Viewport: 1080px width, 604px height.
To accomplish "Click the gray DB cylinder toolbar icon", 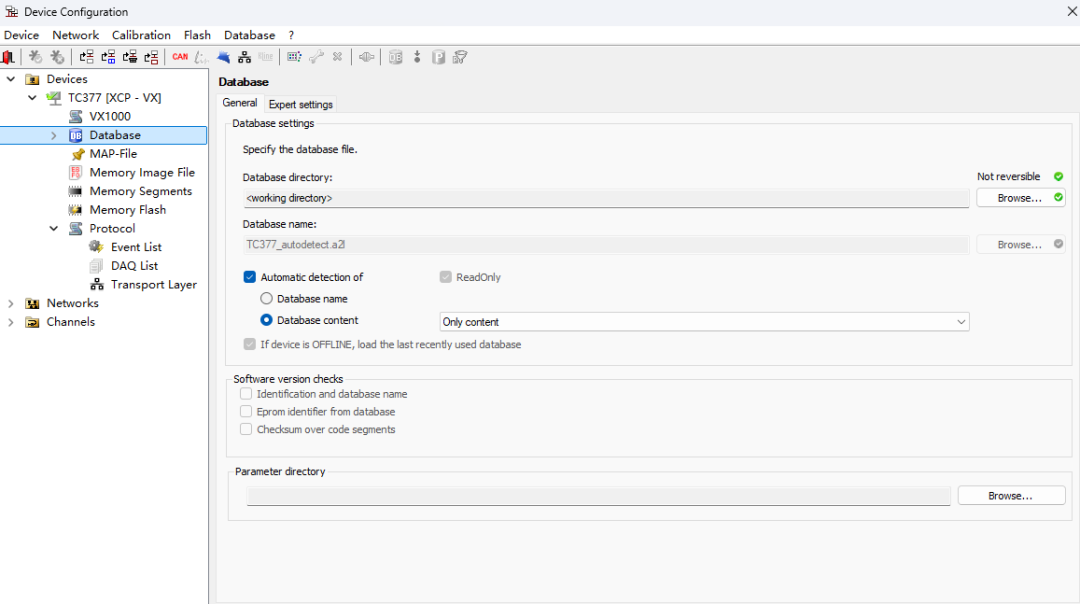I will pyautogui.click(x=395, y=57).
